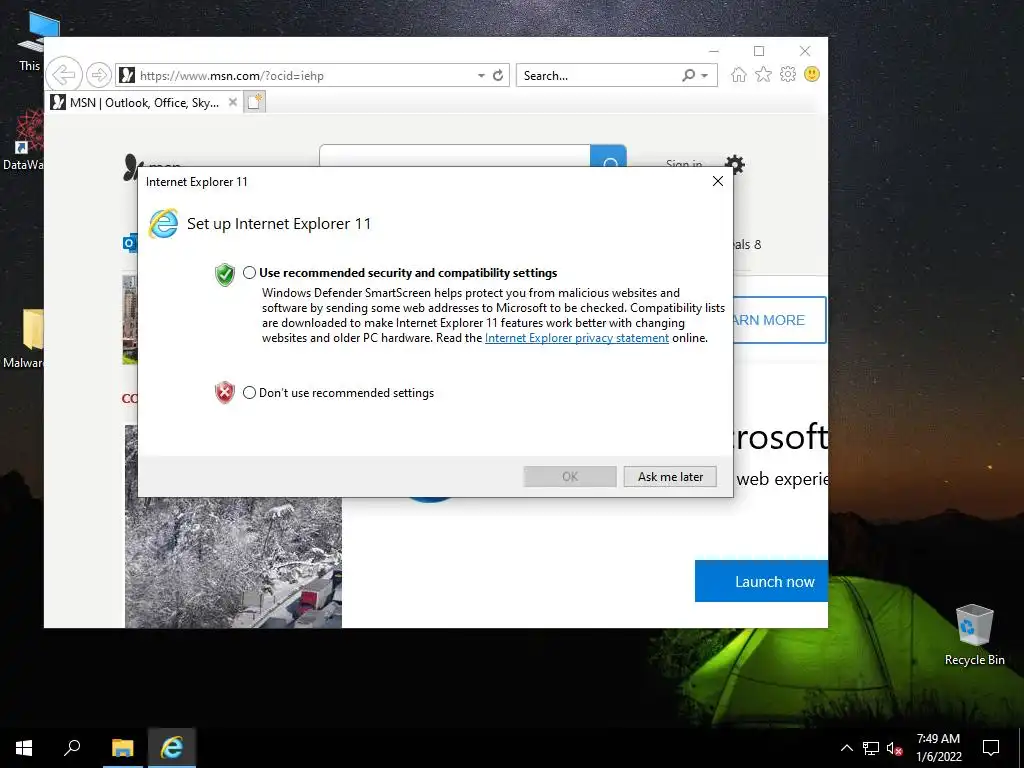Click the green shield recommended icon
Image resolution: width=1024 pixels, height=768 pixels.
point(225,275)
